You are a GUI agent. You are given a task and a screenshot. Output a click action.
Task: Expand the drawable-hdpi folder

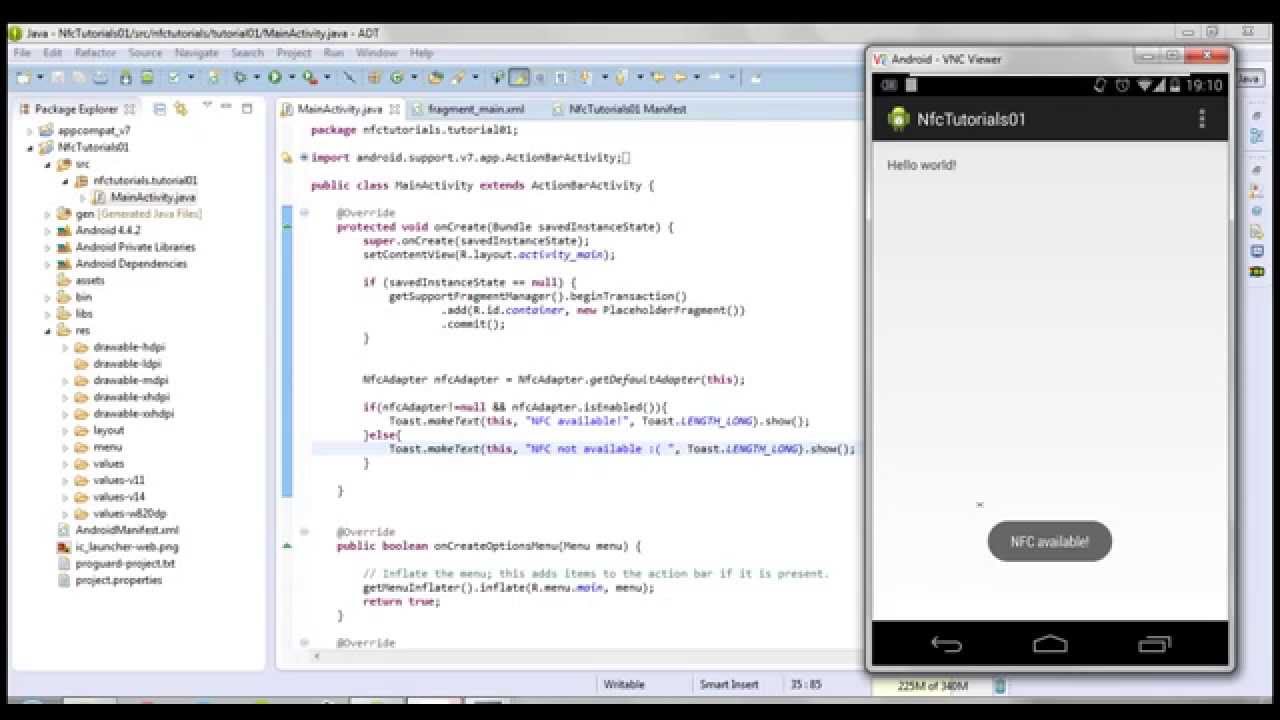[x=66, y=348]
